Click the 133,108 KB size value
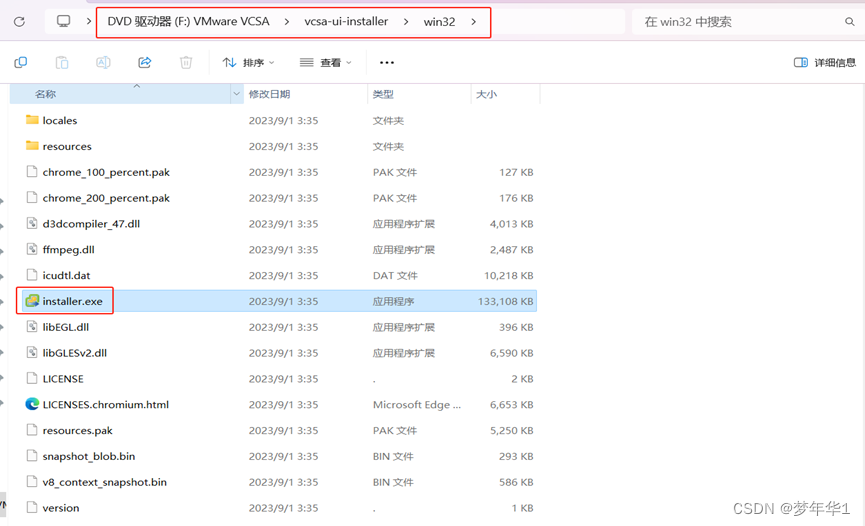Screen dimensions: 865x526 tap(505, 301)
